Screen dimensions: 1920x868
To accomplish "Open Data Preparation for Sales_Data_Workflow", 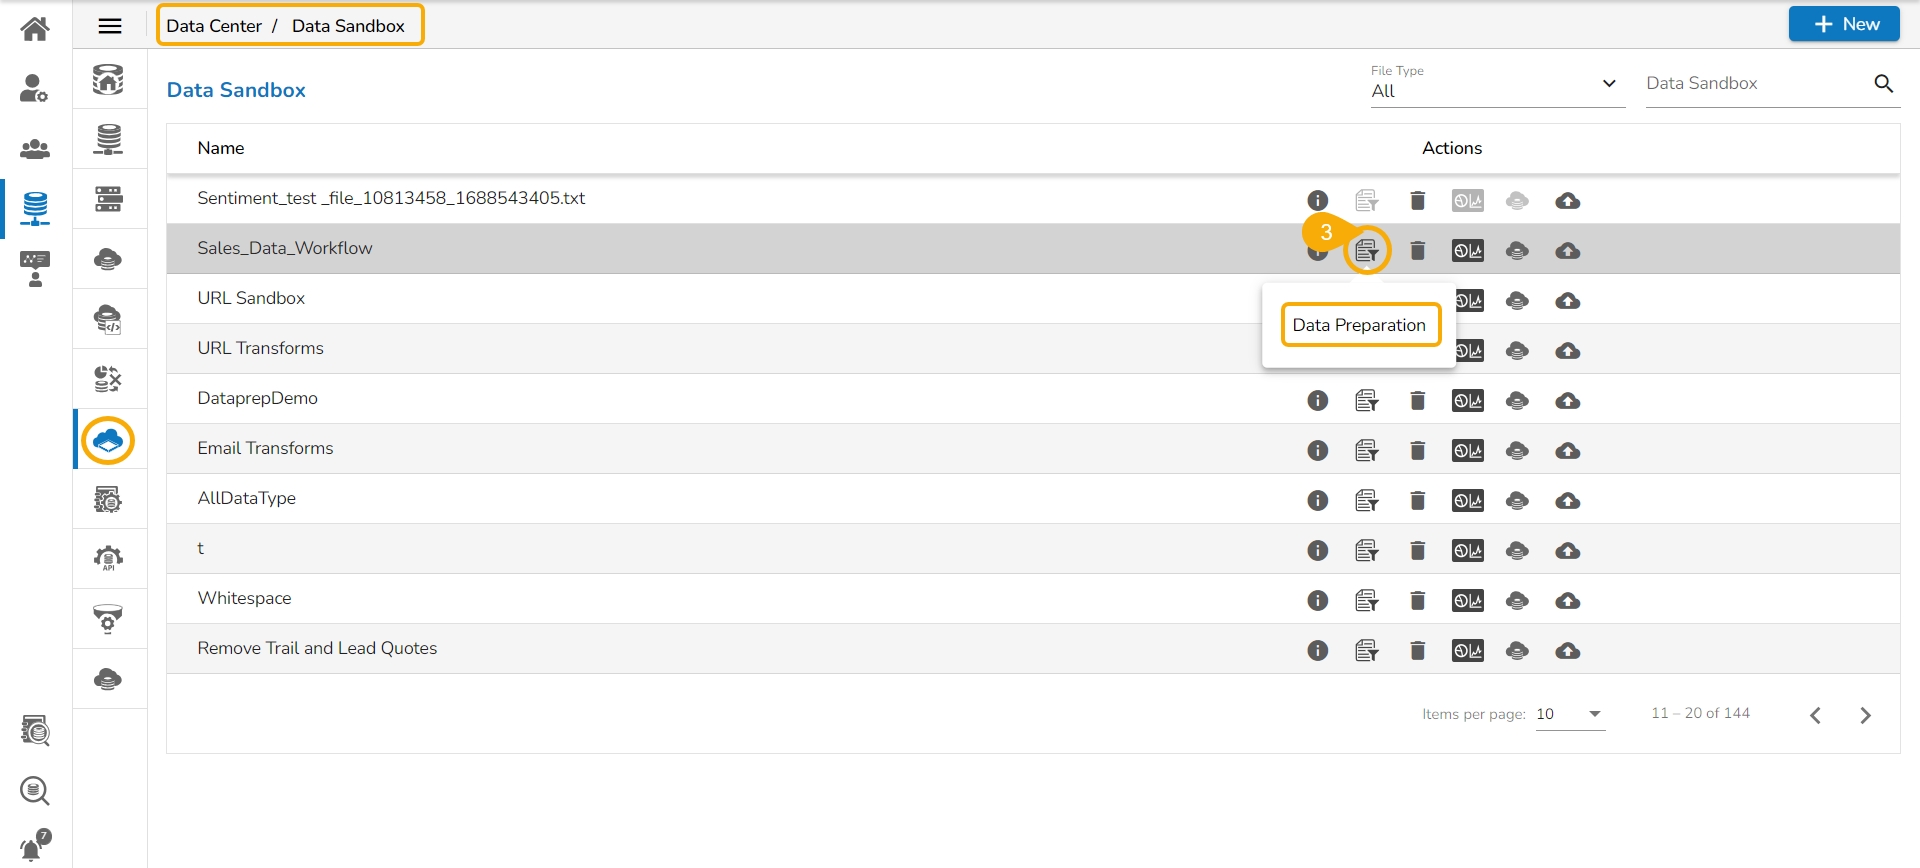I will pyautogui.click(x=1367, y=251).
